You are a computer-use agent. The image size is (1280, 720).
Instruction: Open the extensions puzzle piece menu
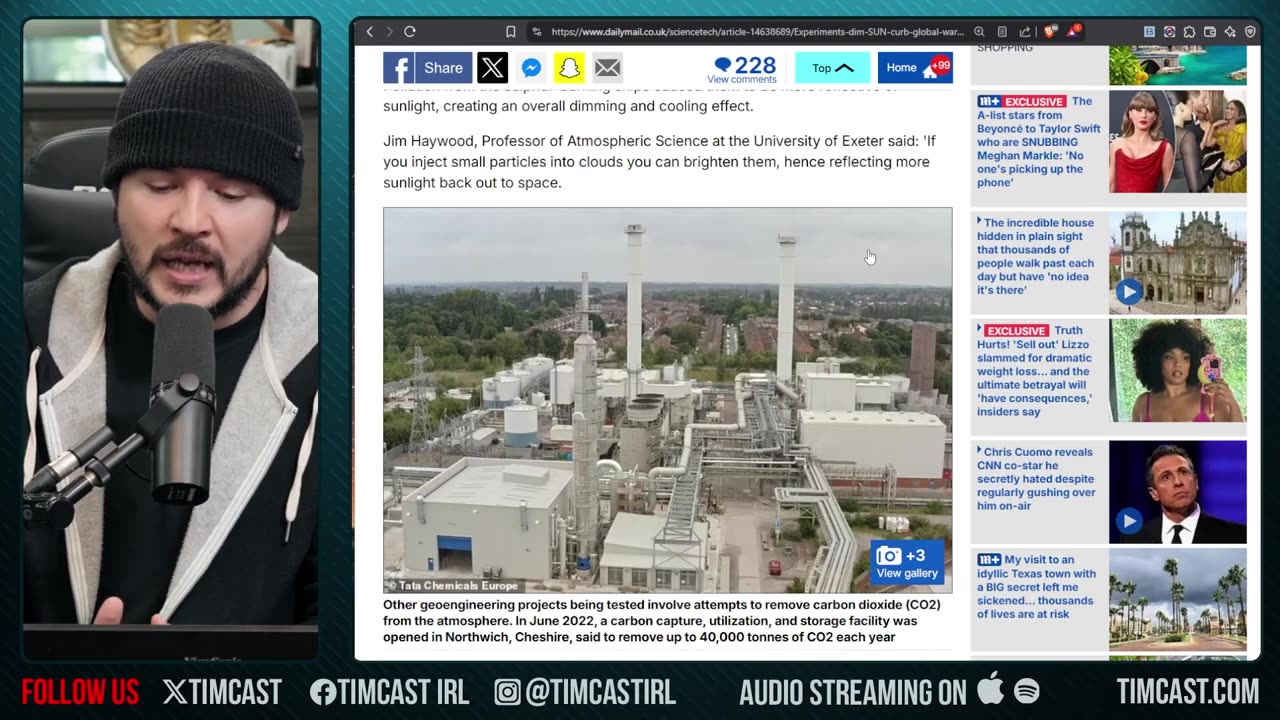tap(1189, 32)
